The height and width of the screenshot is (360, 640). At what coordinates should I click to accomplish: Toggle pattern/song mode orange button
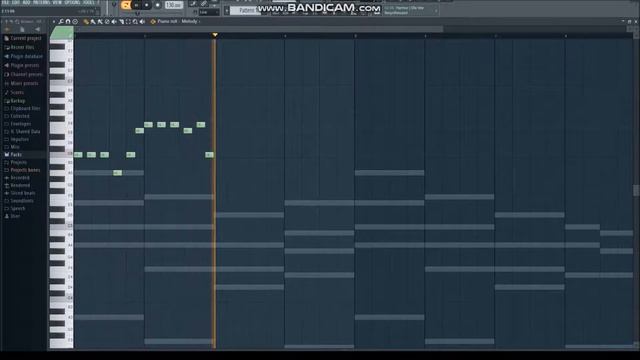point(126,5)
